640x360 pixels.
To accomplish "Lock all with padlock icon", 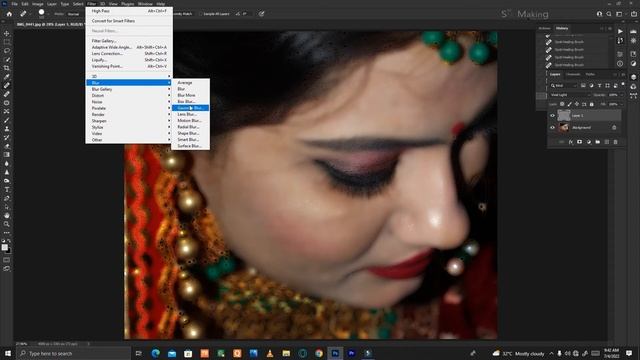I will point(591,104).
